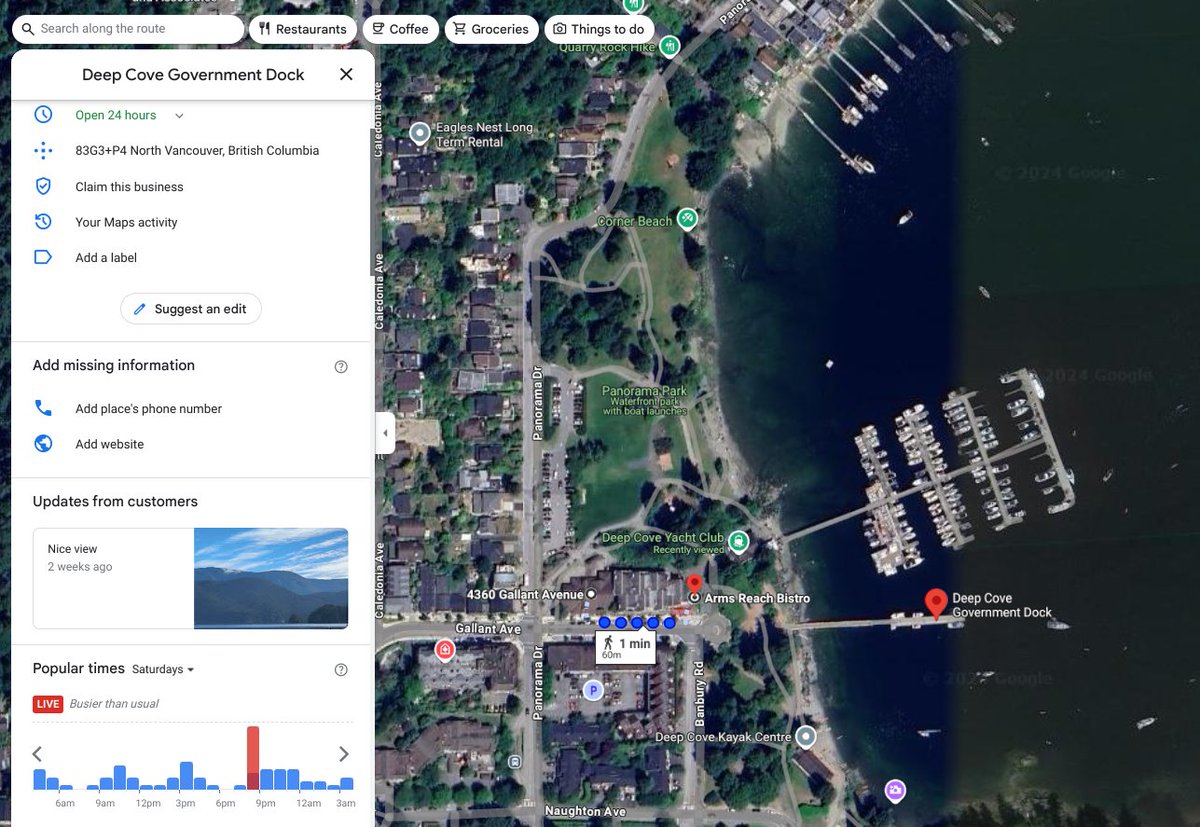The image size is (1200, 827).
Task: Open the Saturdays day dropdown
Action: [163, 669]
